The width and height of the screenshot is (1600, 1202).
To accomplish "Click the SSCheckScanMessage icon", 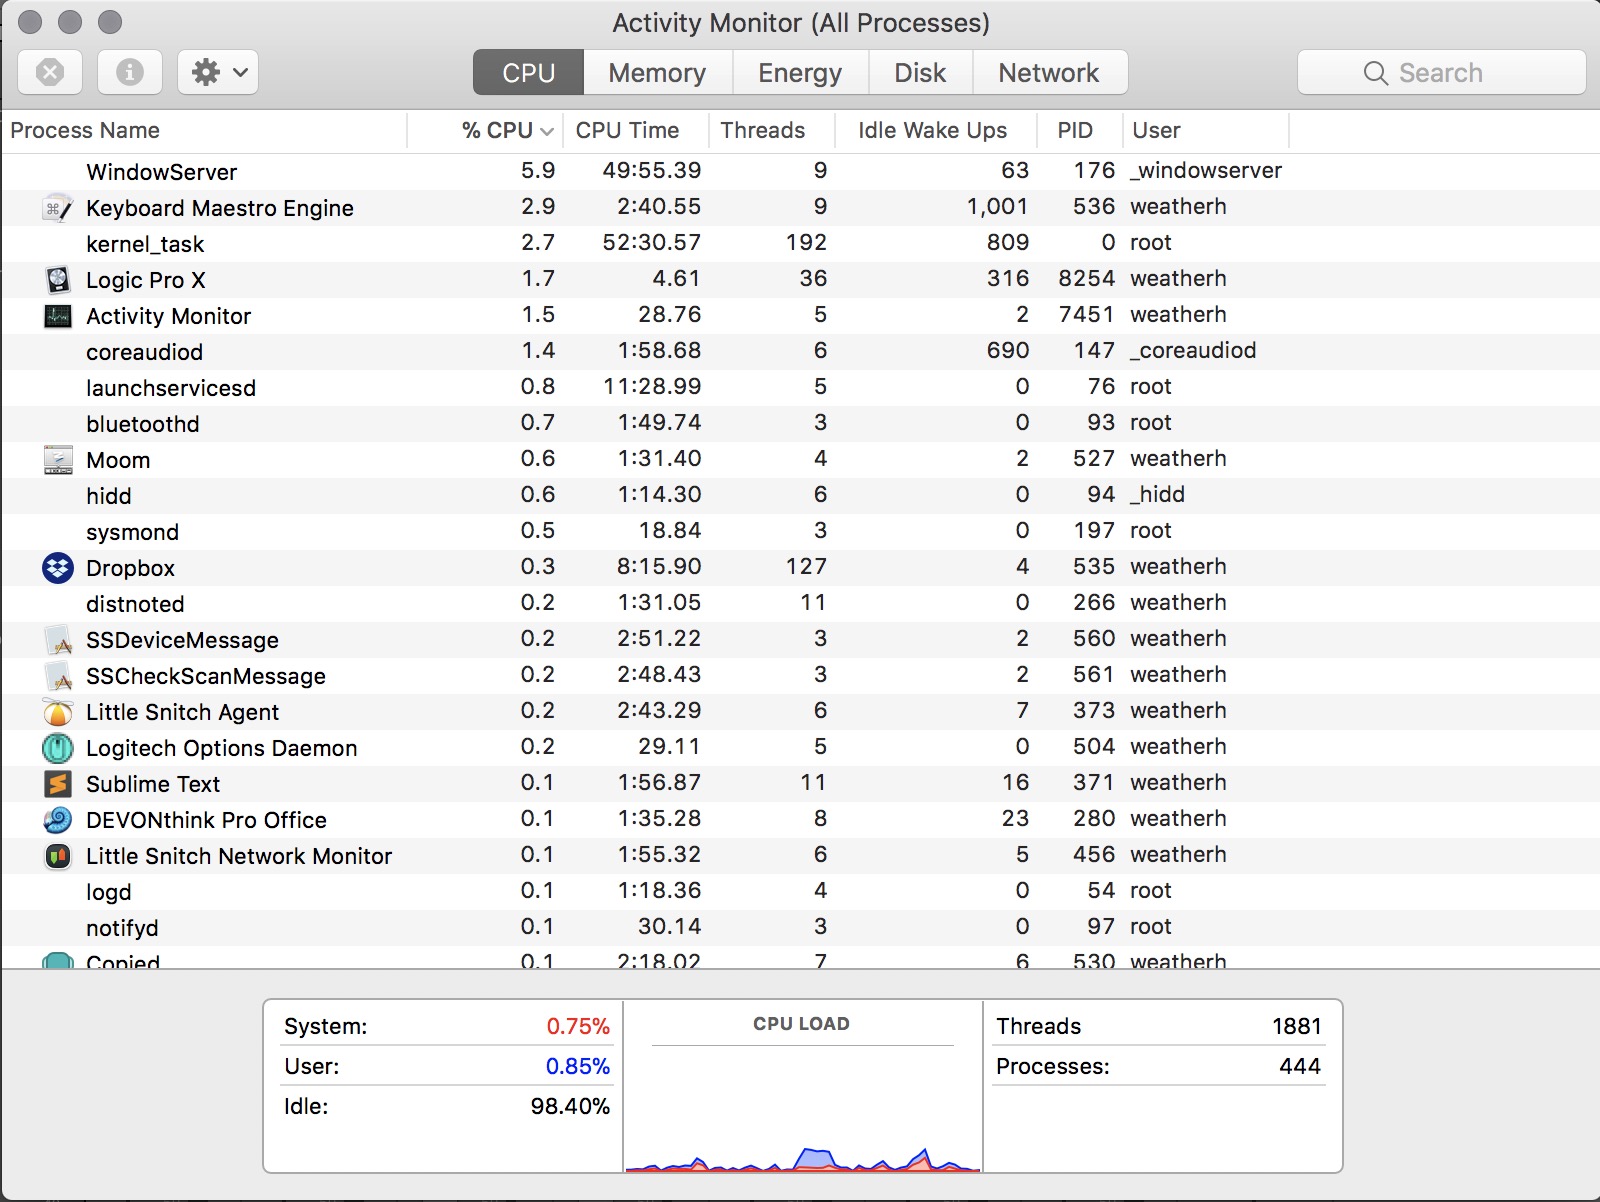I will tap(58, 676).
